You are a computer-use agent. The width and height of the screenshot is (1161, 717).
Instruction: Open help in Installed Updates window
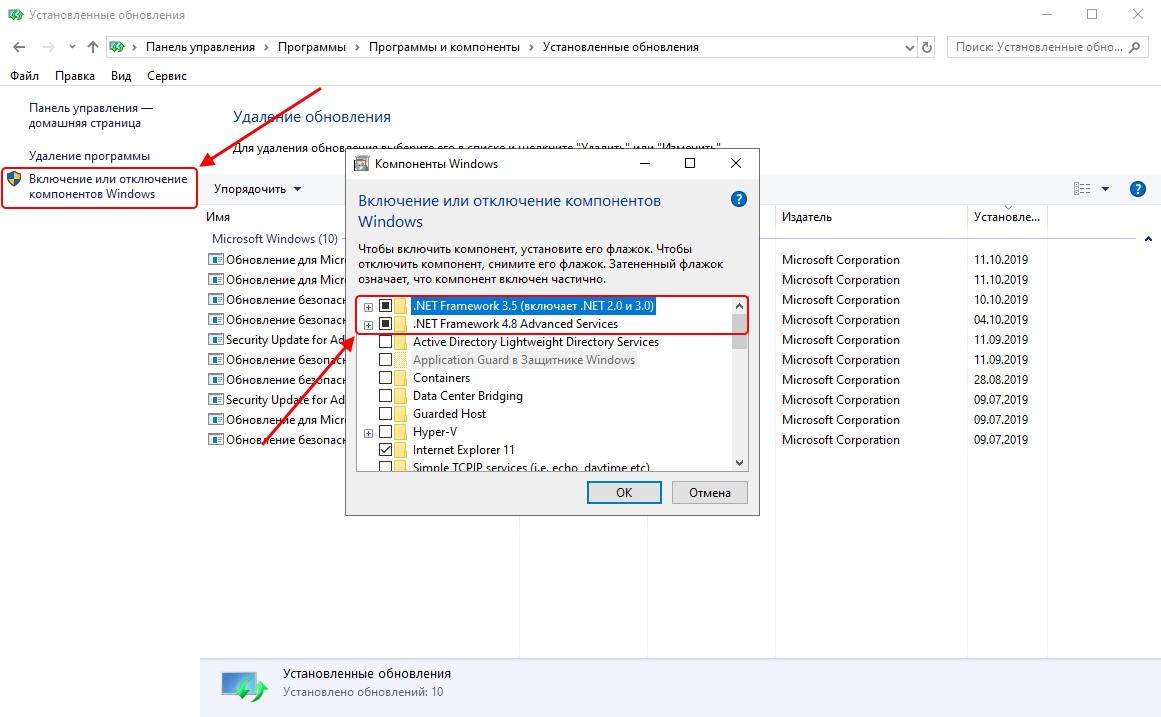click(1137, 189)
